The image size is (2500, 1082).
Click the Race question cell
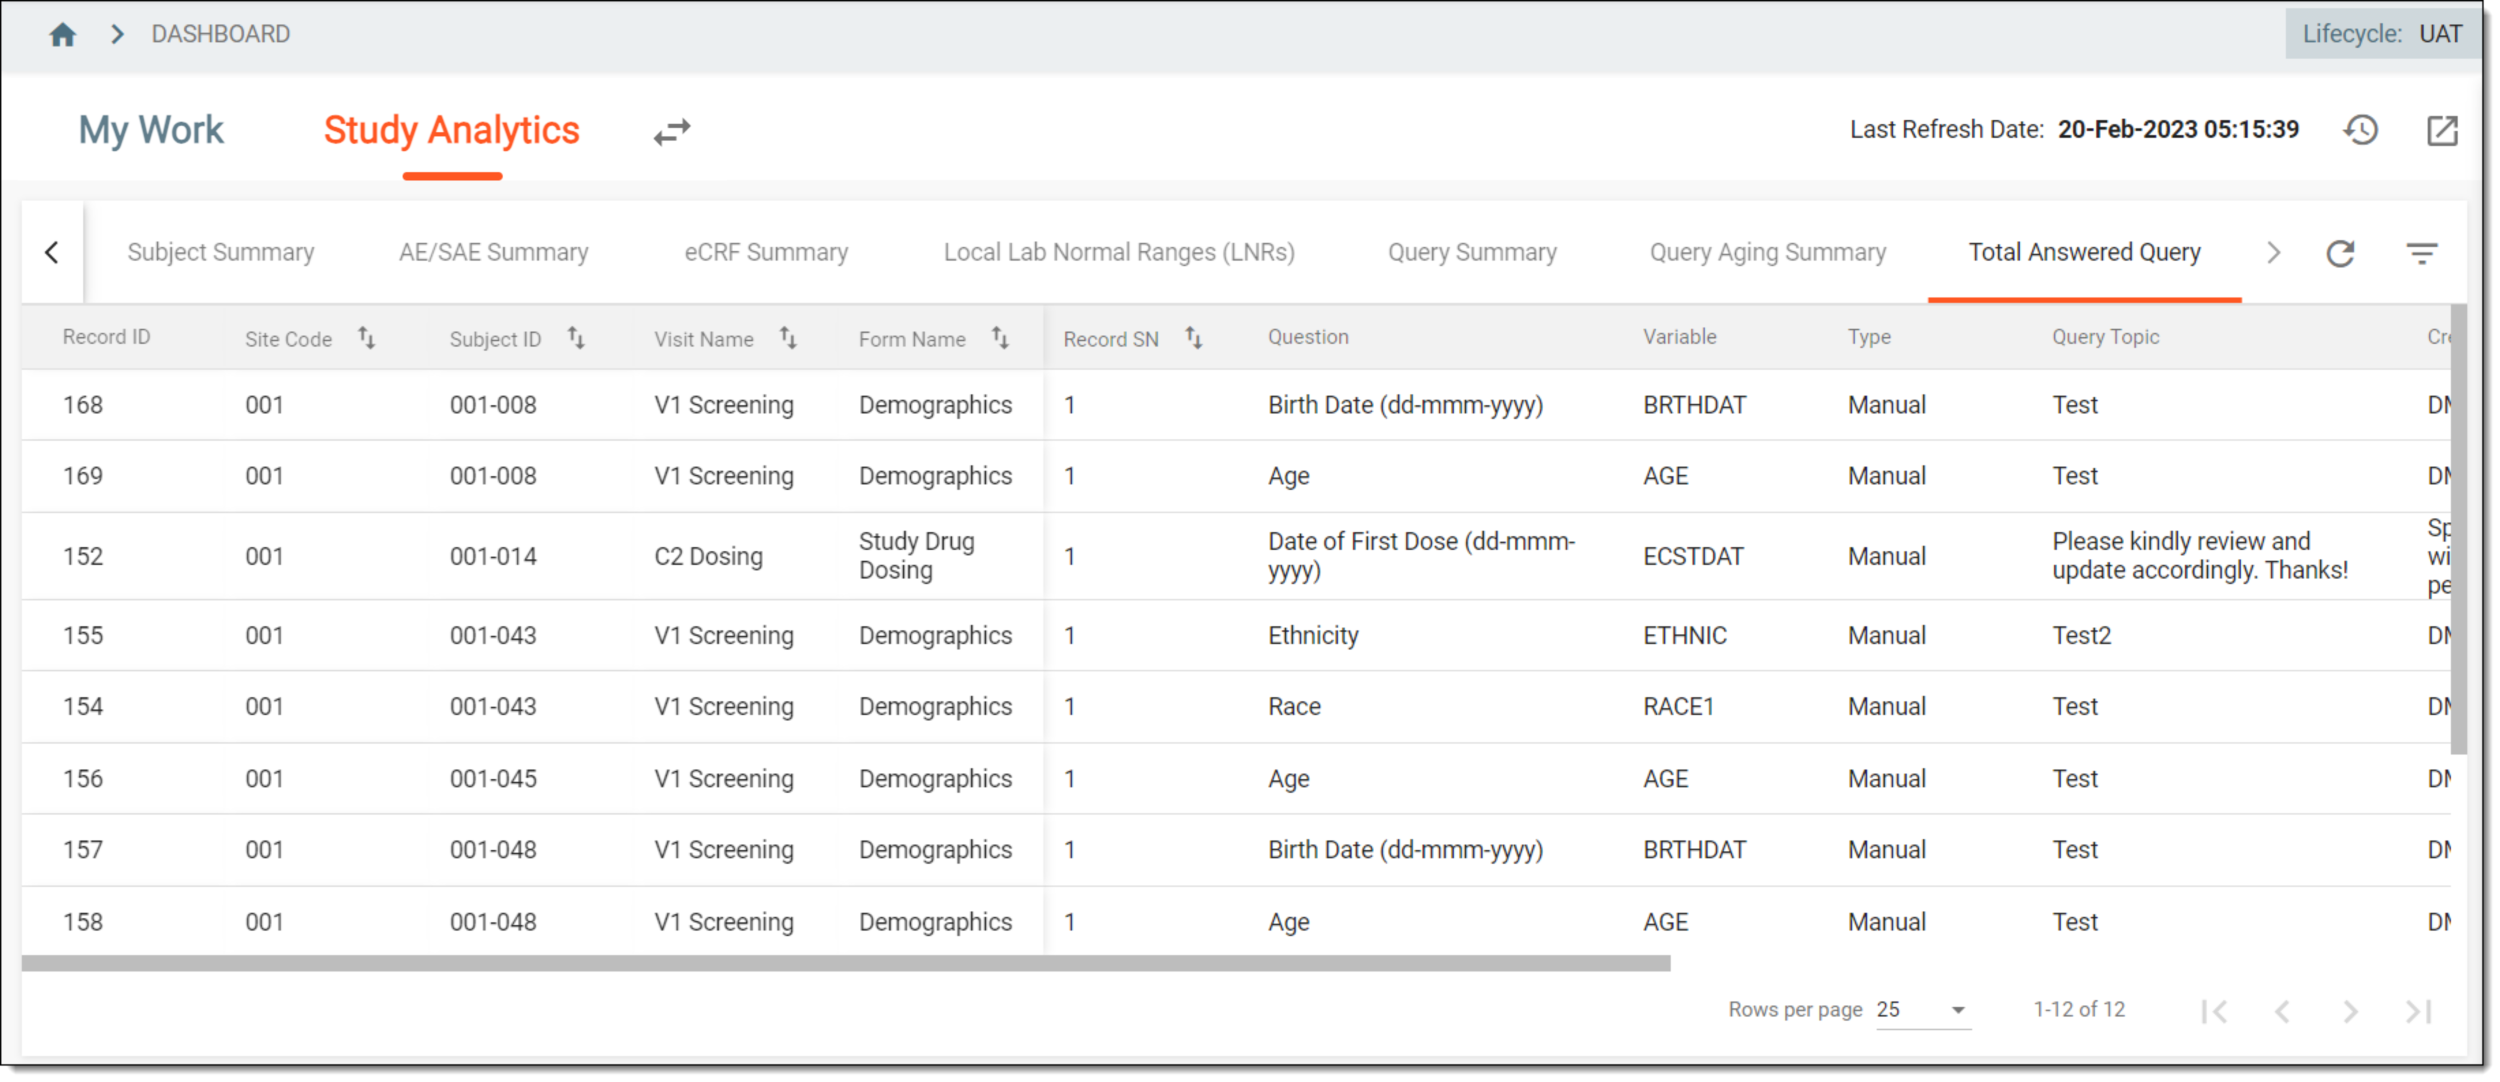[x=1294, y=708]
